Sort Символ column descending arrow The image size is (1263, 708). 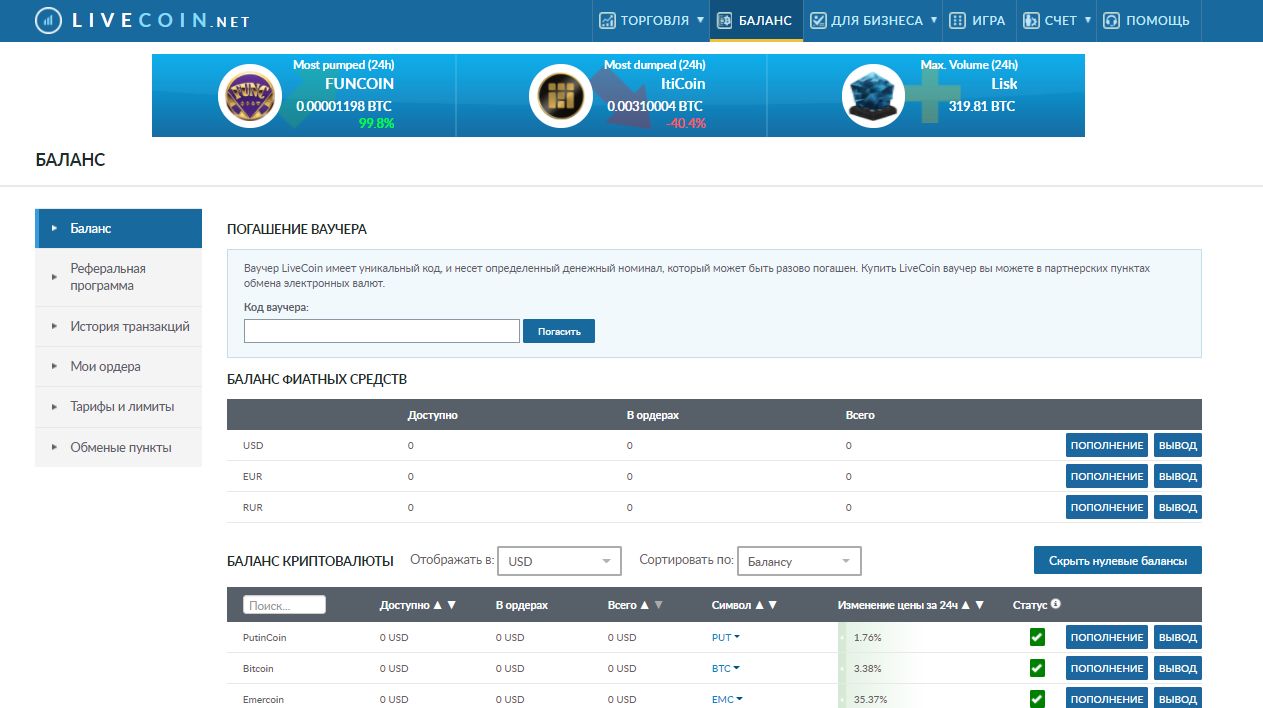click(x=772, y=605)
